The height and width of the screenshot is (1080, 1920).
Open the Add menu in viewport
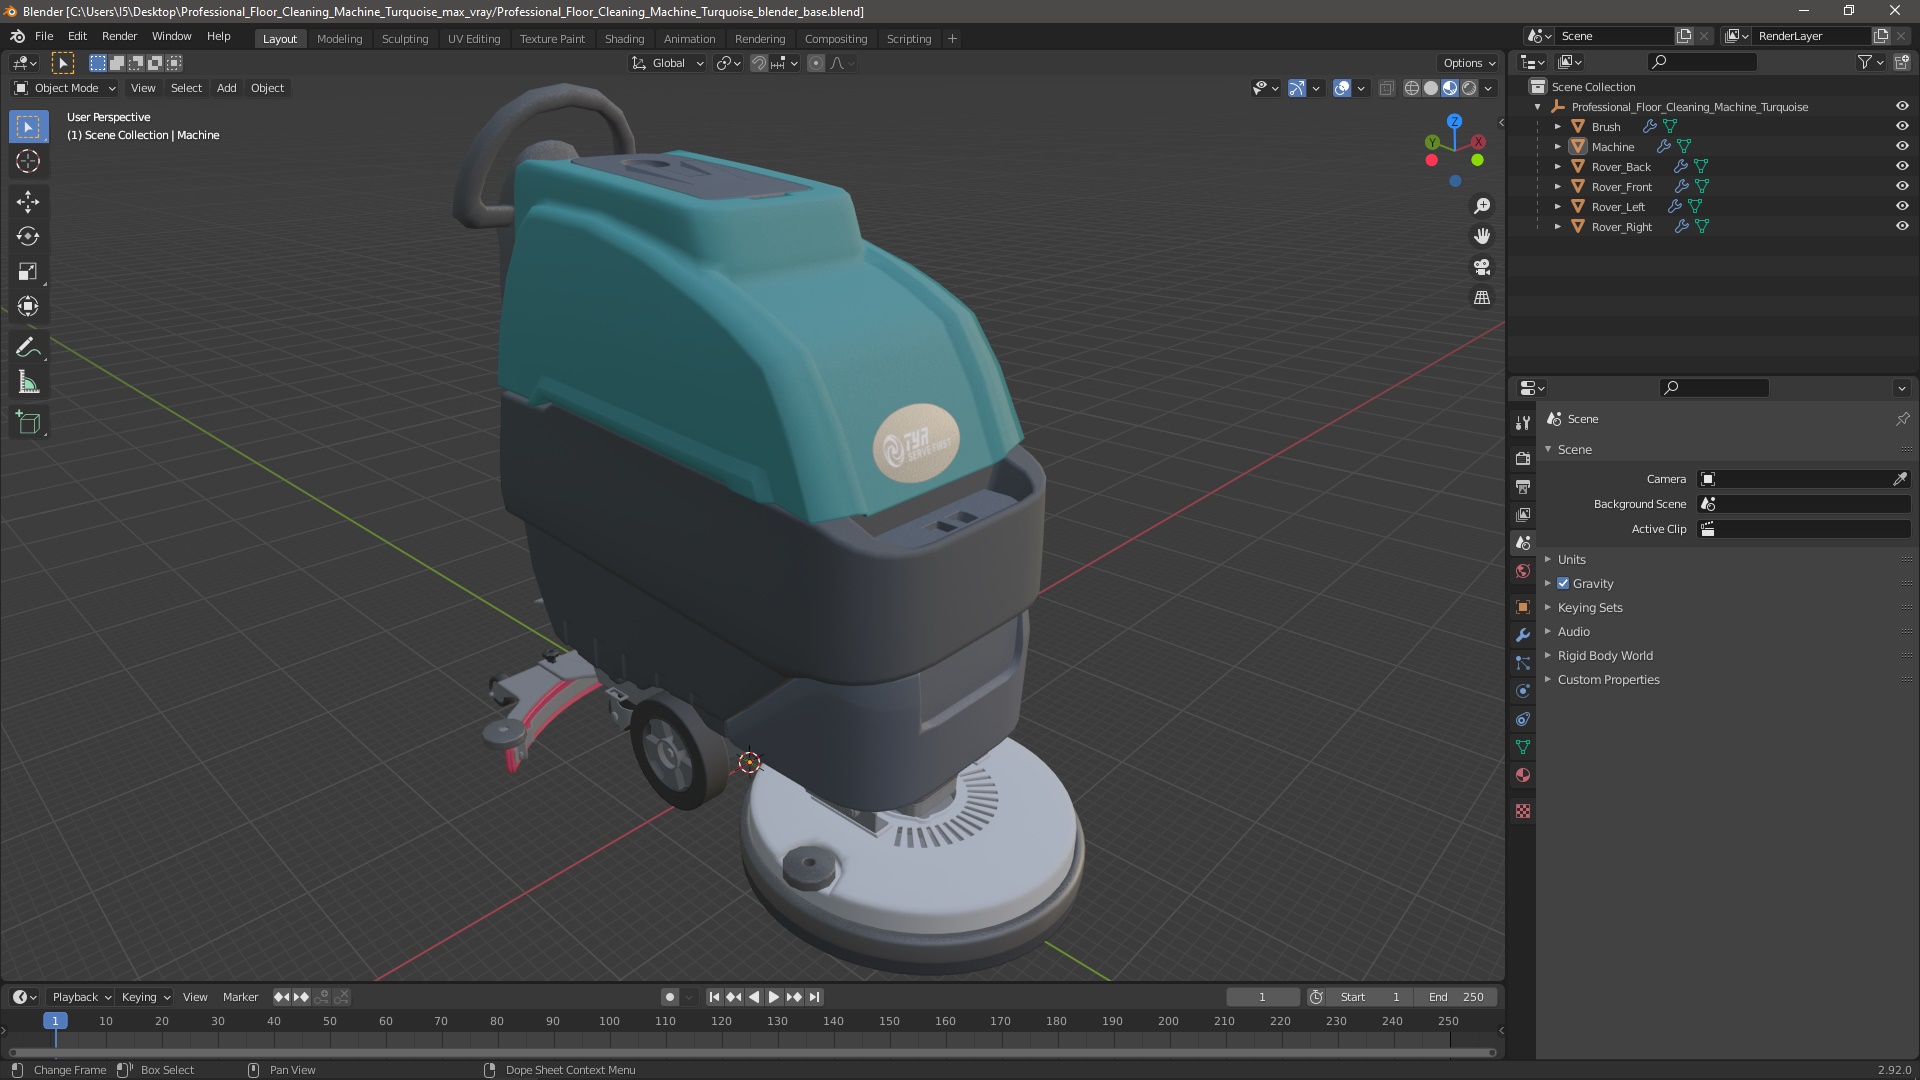click(227, 88)
